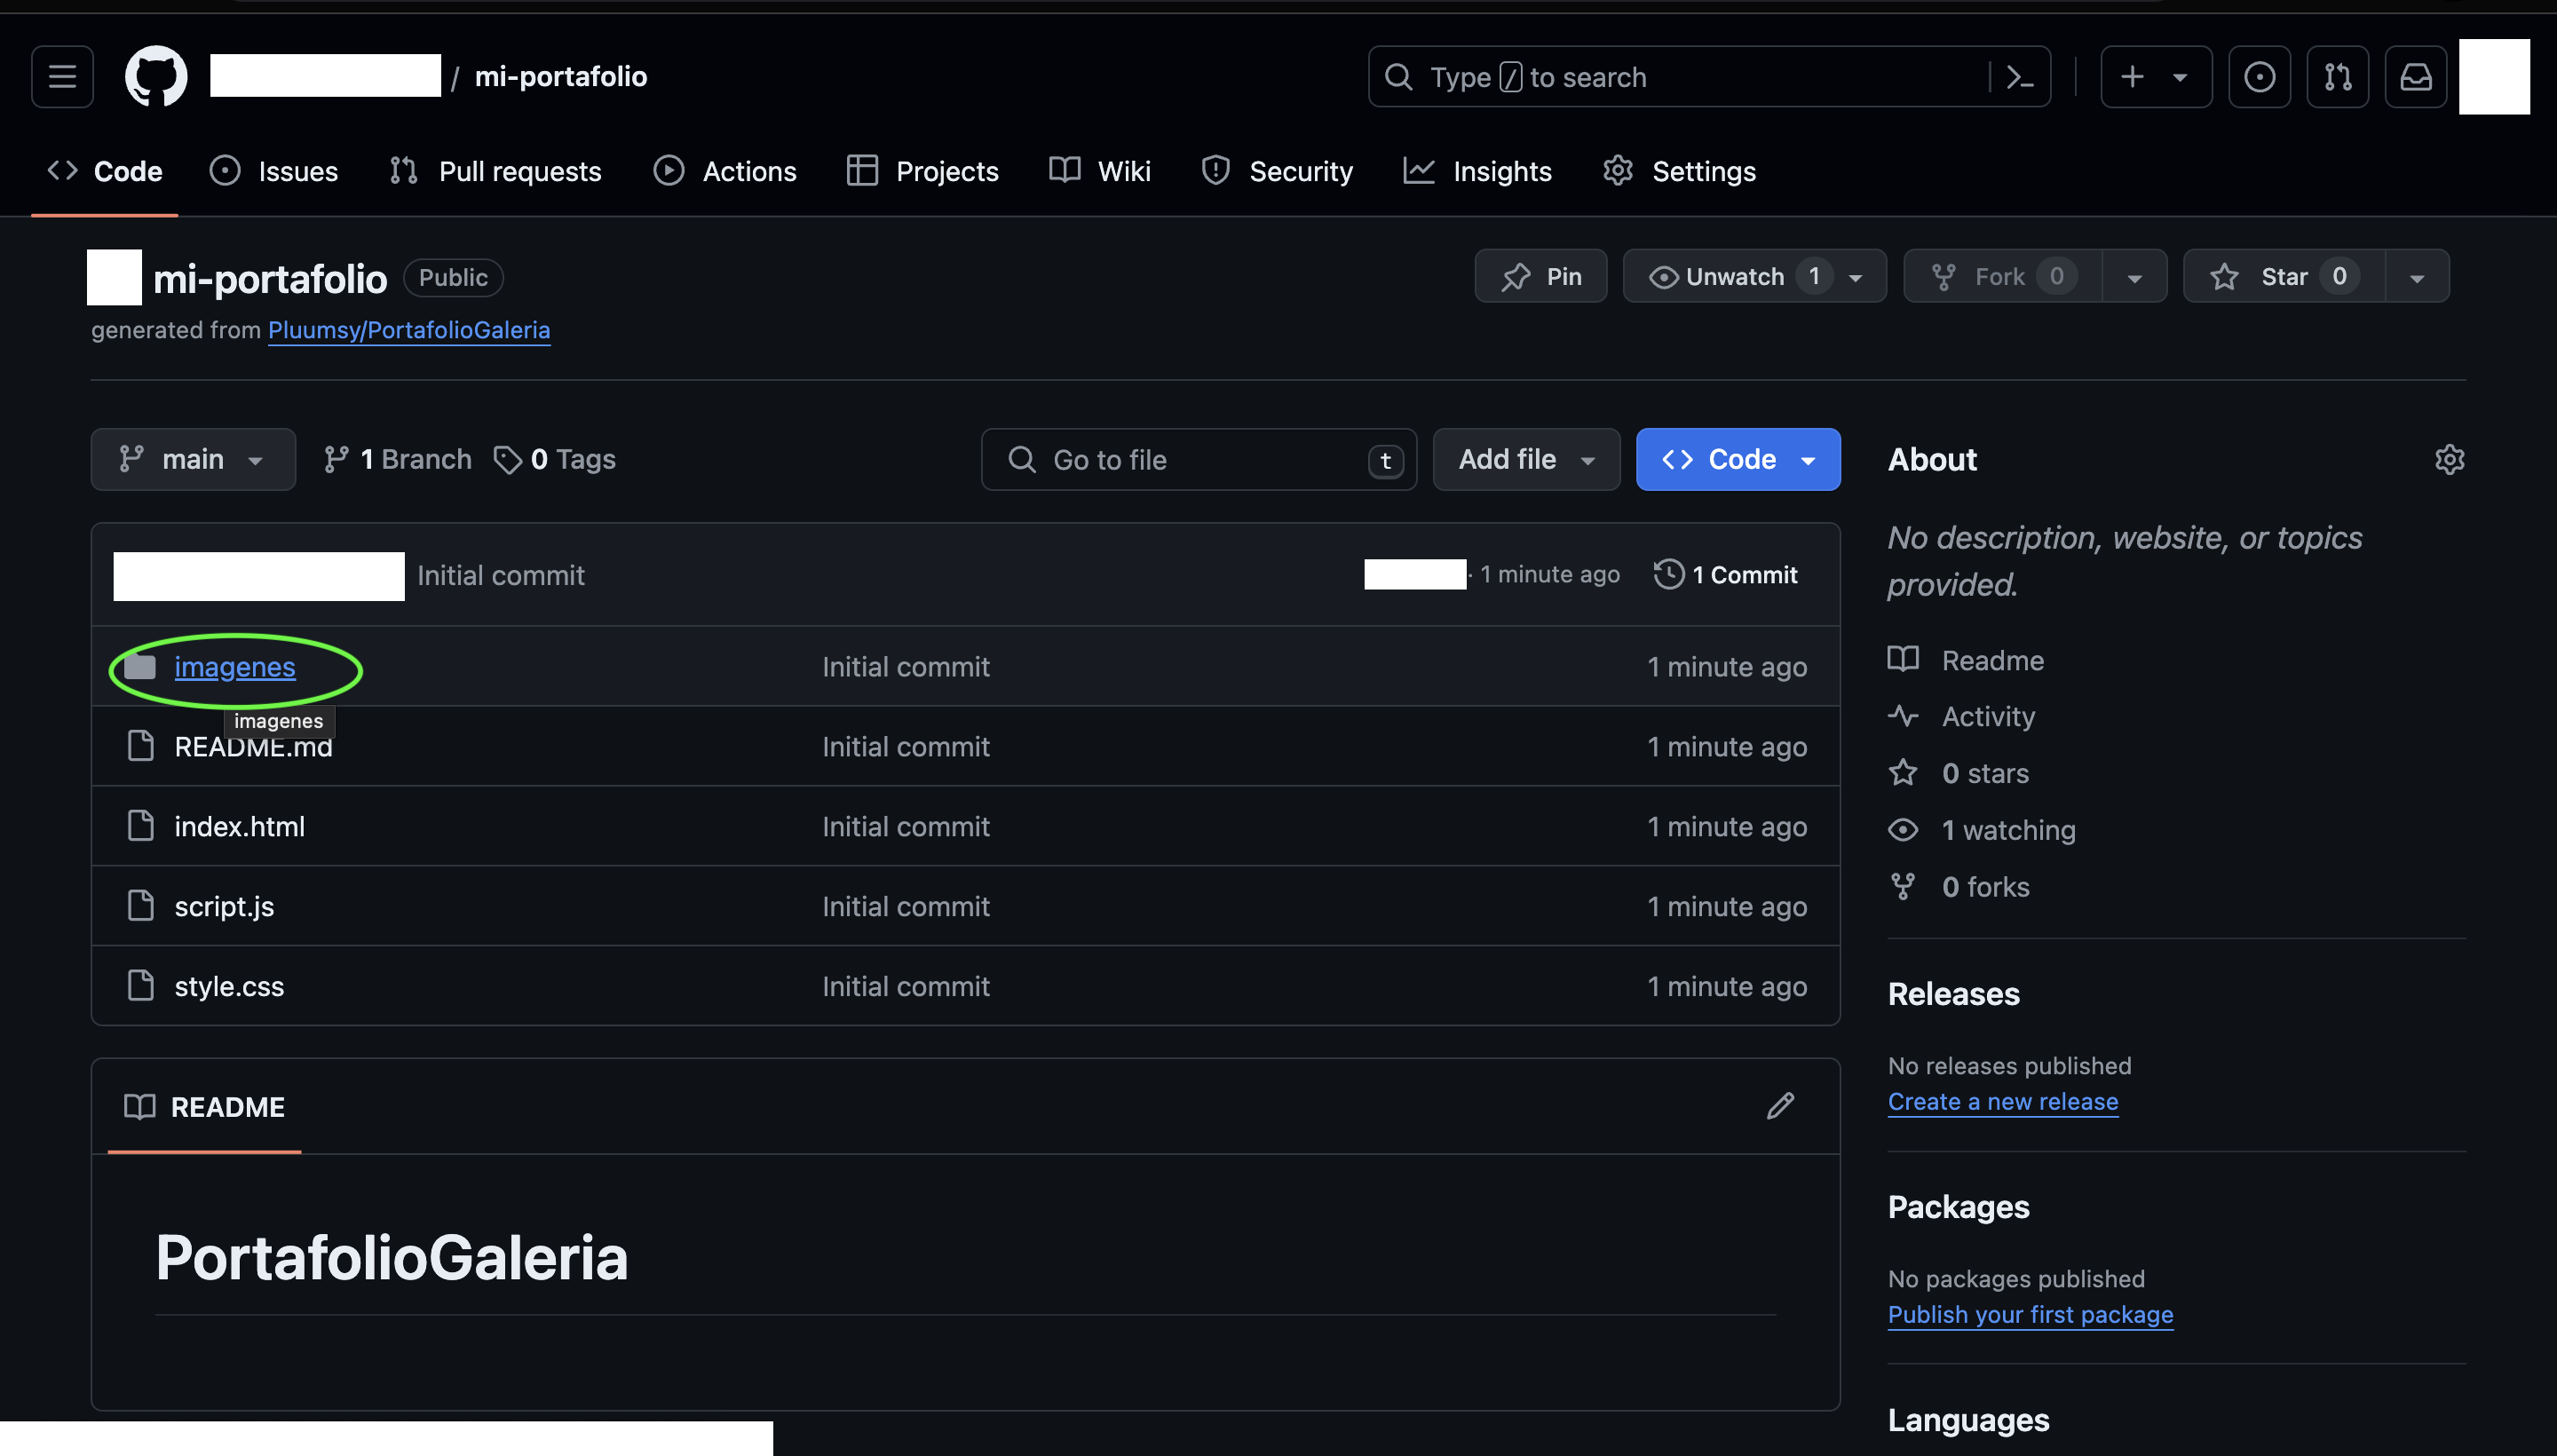Click the mi-portafolio breadcrumb in header

pyautogui.click(x=560, y=77)
